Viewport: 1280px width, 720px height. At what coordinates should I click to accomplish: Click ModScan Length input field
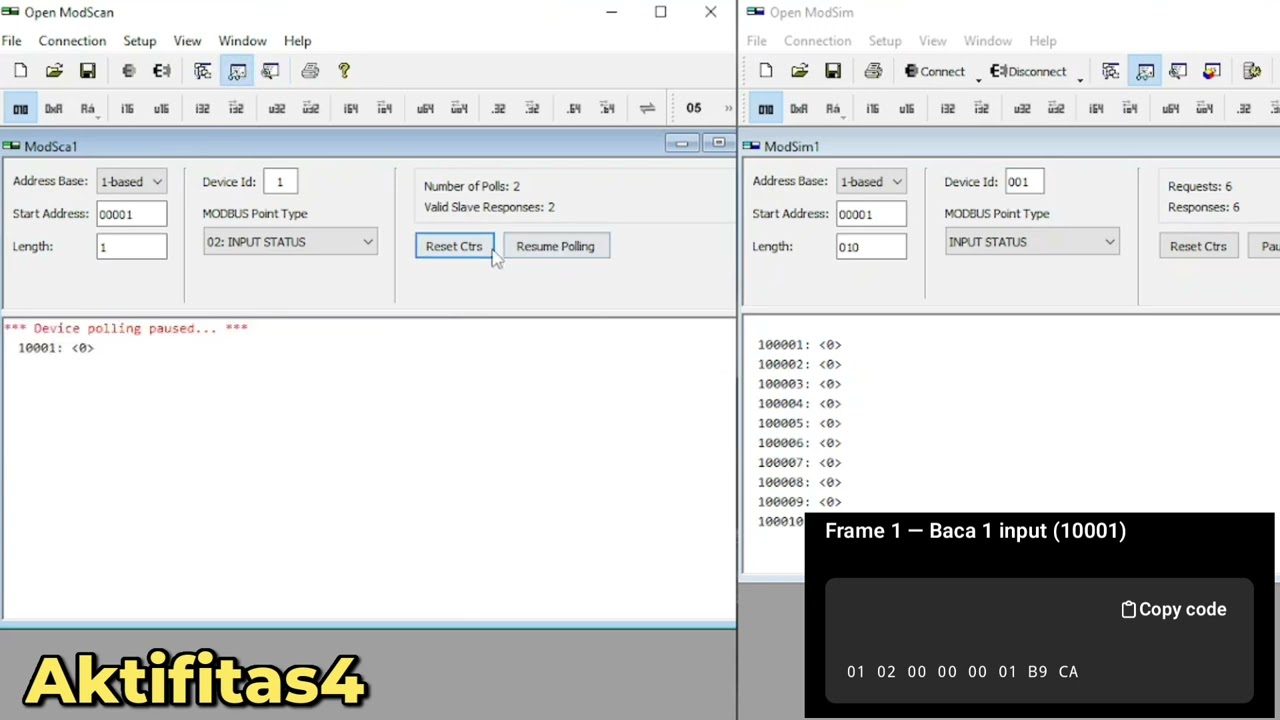[131, 246]
